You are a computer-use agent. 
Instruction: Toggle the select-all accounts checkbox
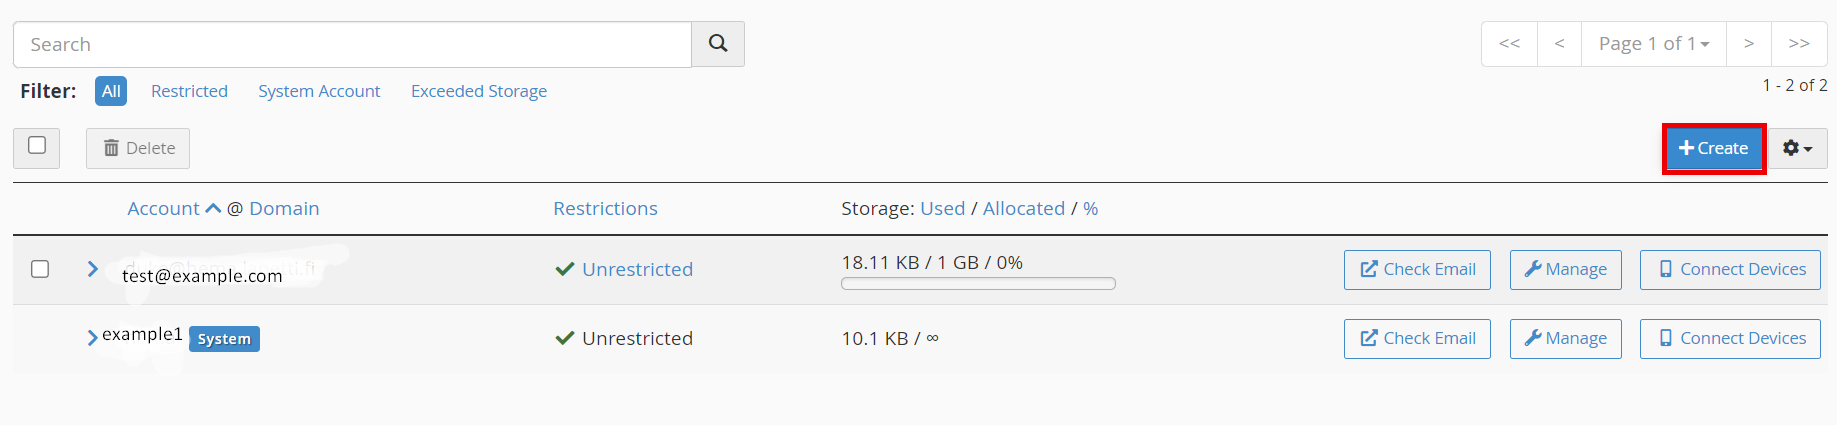37,146
